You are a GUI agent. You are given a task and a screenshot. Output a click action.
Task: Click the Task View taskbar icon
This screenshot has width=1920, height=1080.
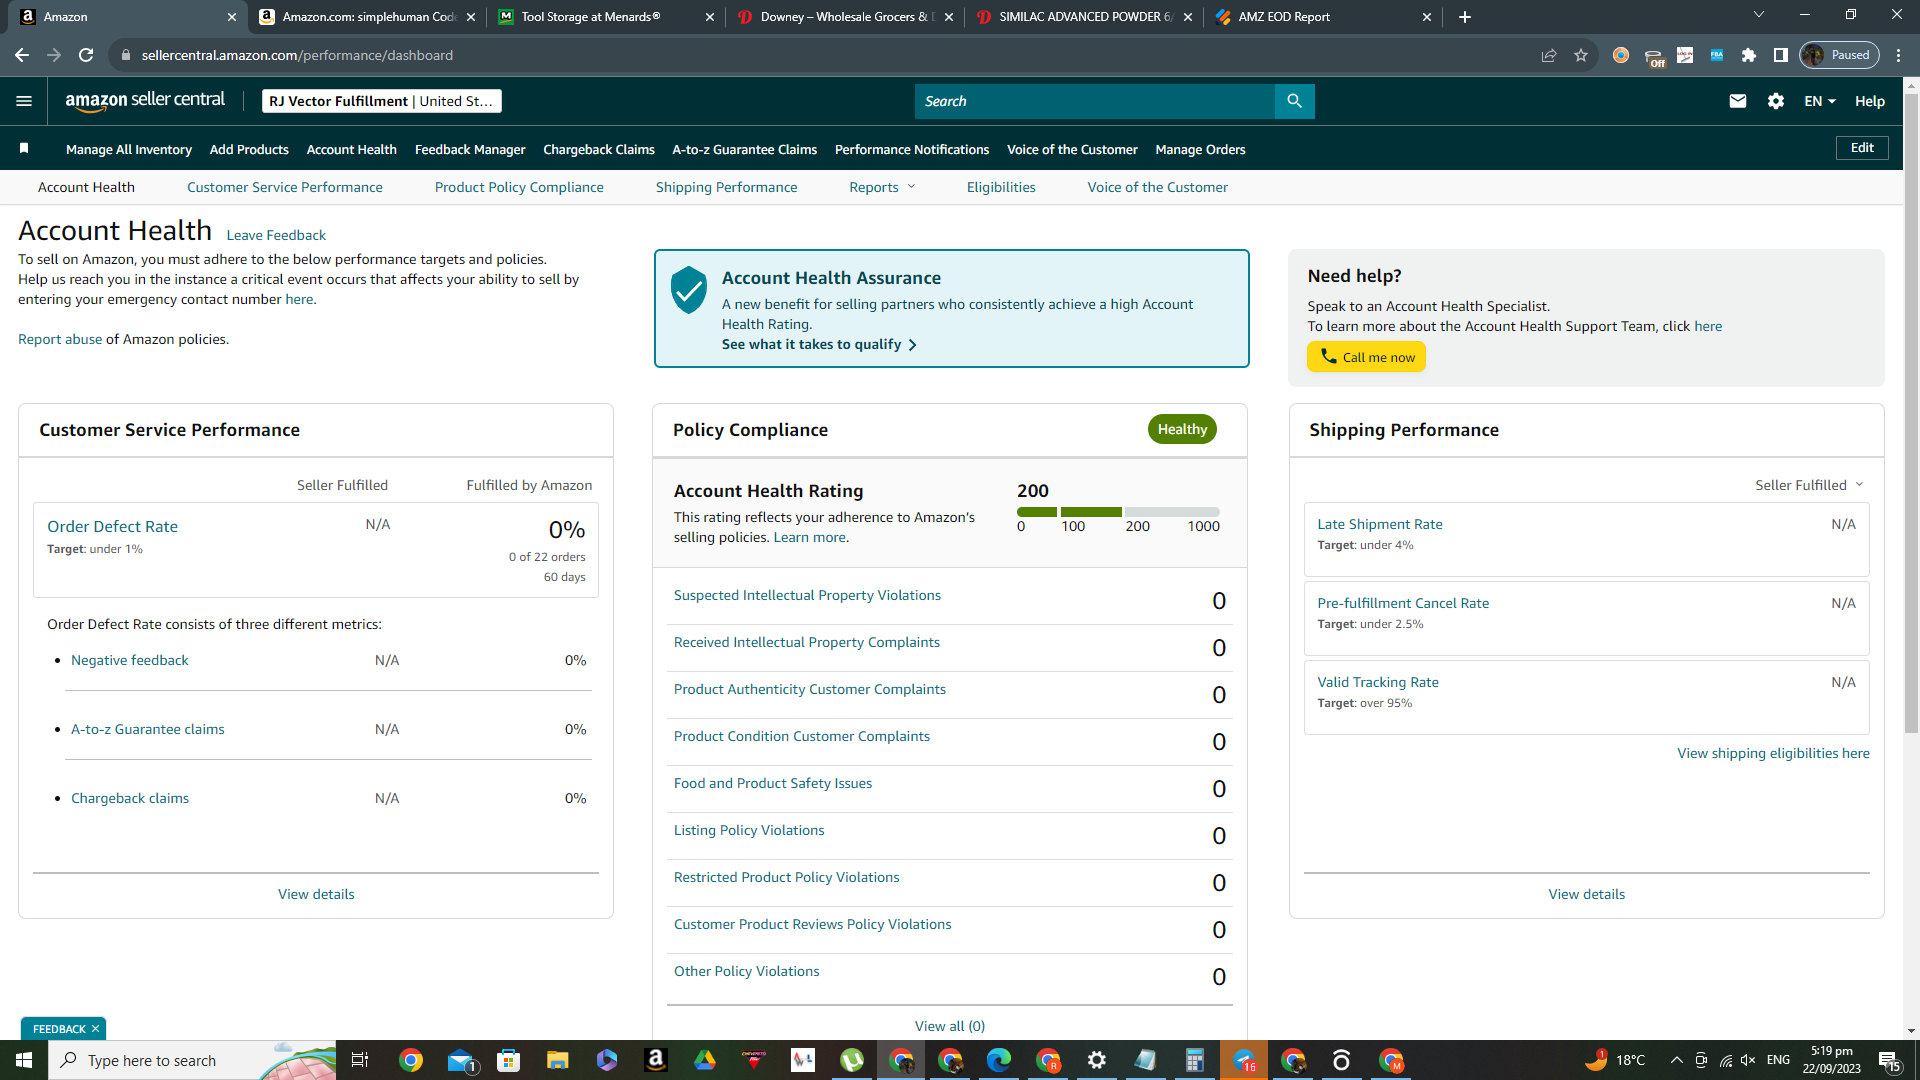[x=360, y=1060]
